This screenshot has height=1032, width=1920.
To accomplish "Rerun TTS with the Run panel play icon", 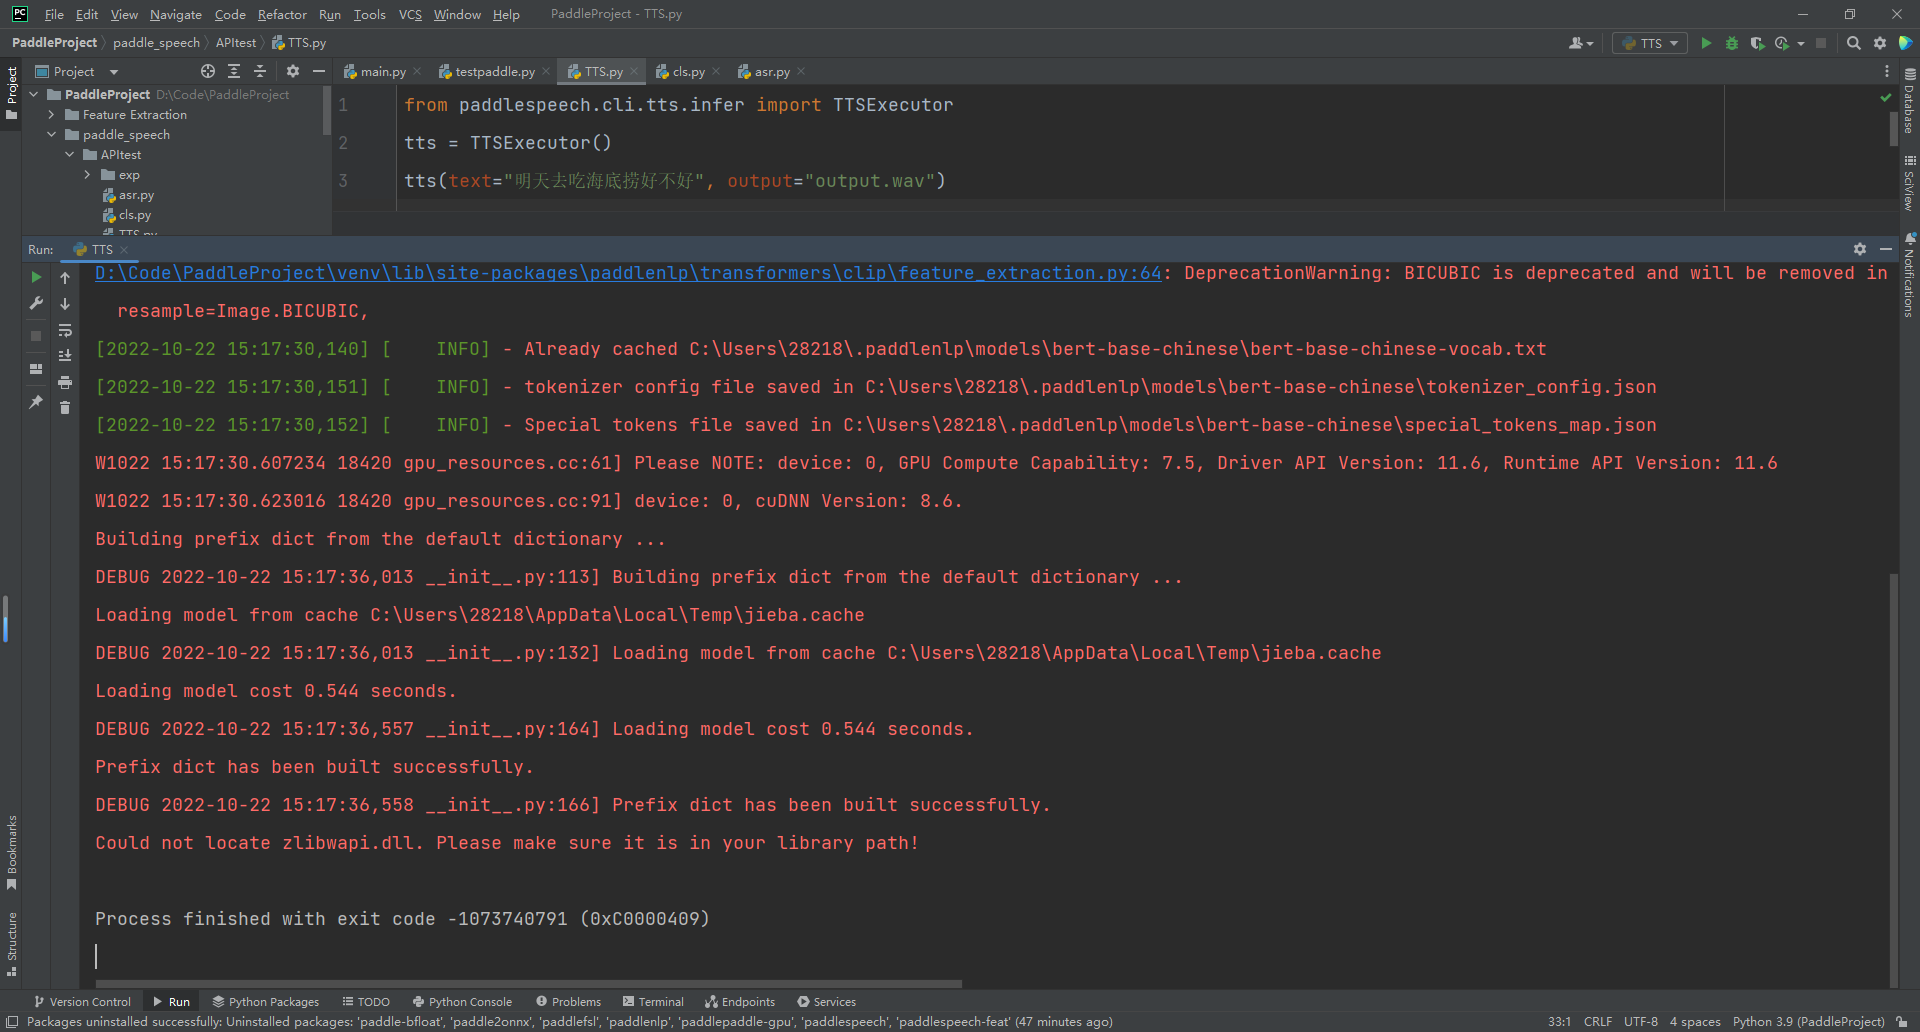I will [36, 277].
